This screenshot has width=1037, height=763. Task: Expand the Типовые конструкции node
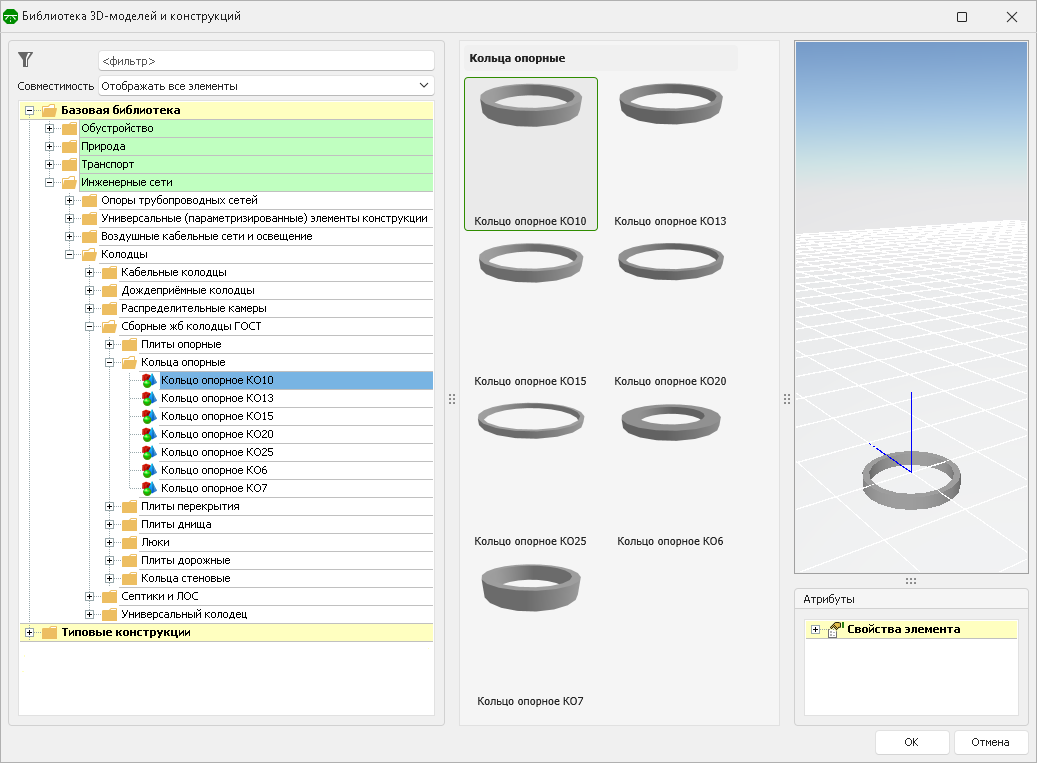30,632
